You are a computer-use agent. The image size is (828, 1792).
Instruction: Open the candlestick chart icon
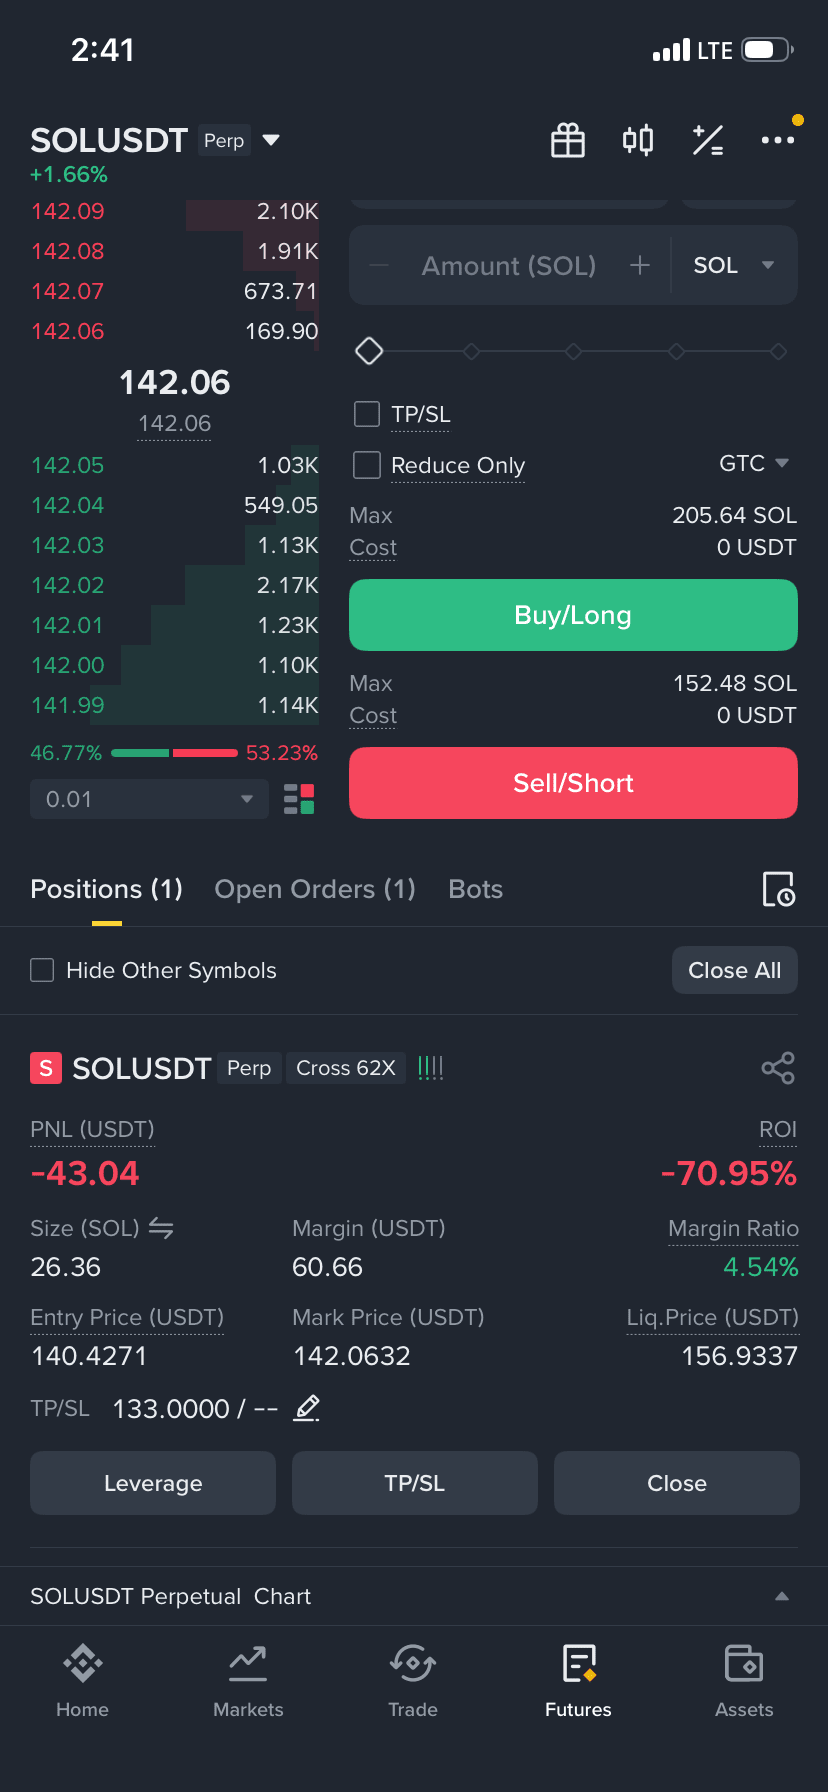(x=638, y=140)
